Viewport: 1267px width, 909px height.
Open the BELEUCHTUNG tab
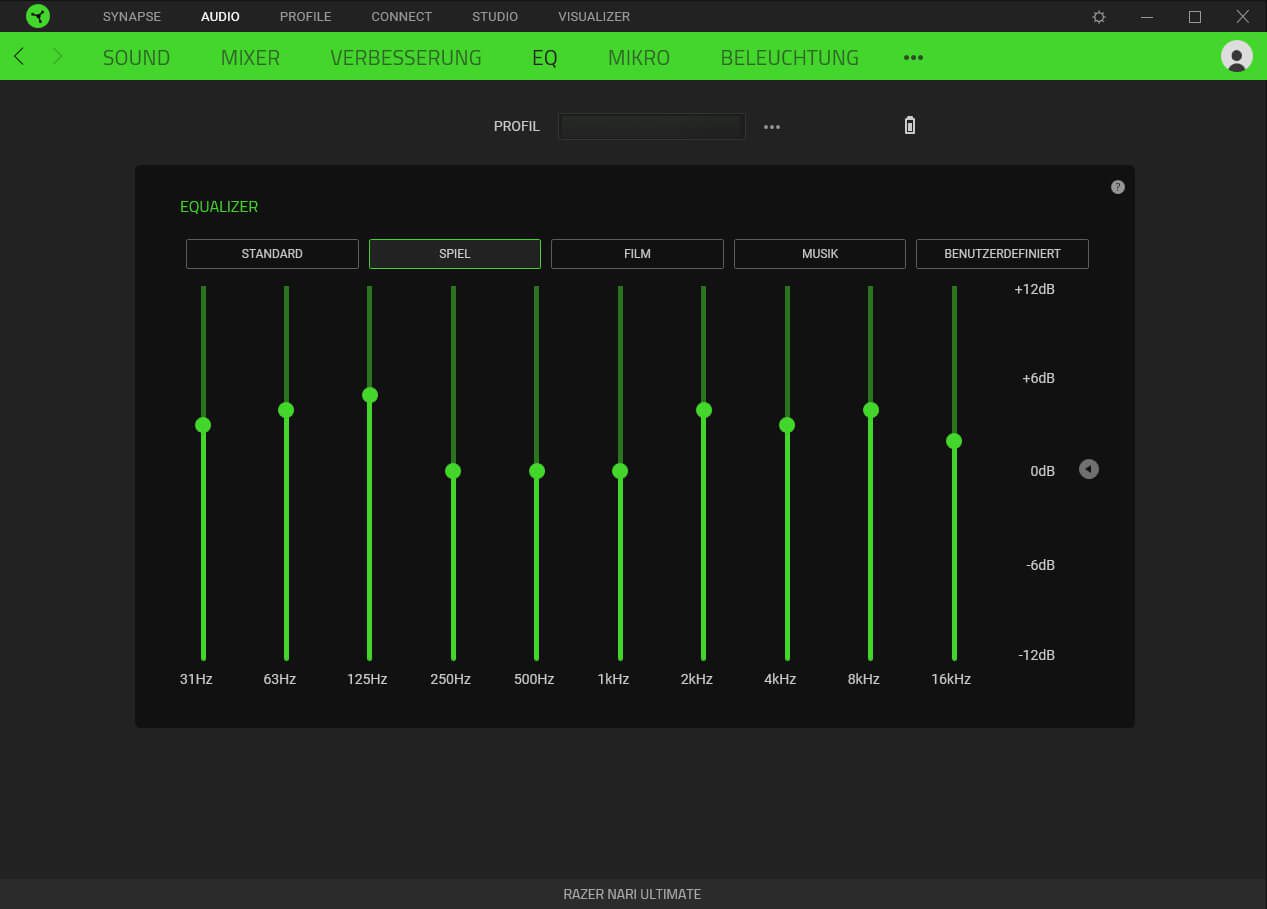tap(789, 58)
